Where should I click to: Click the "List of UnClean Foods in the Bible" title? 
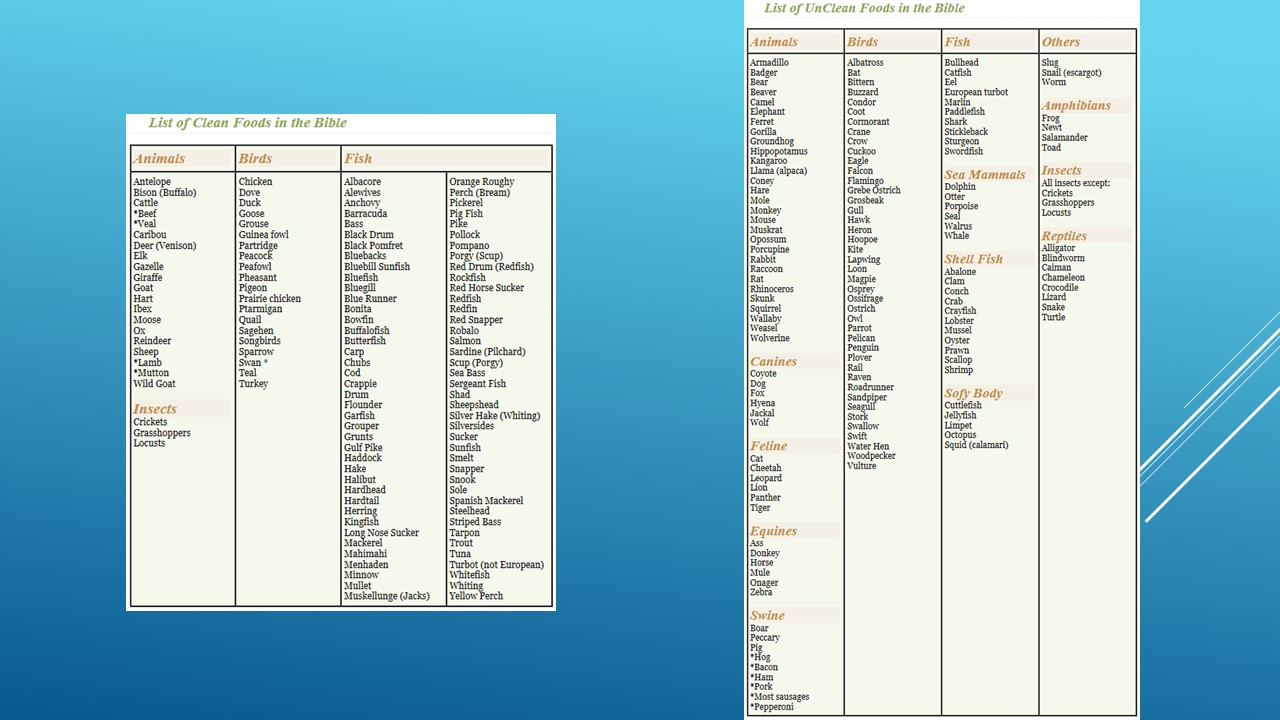[x=864, y=8]
